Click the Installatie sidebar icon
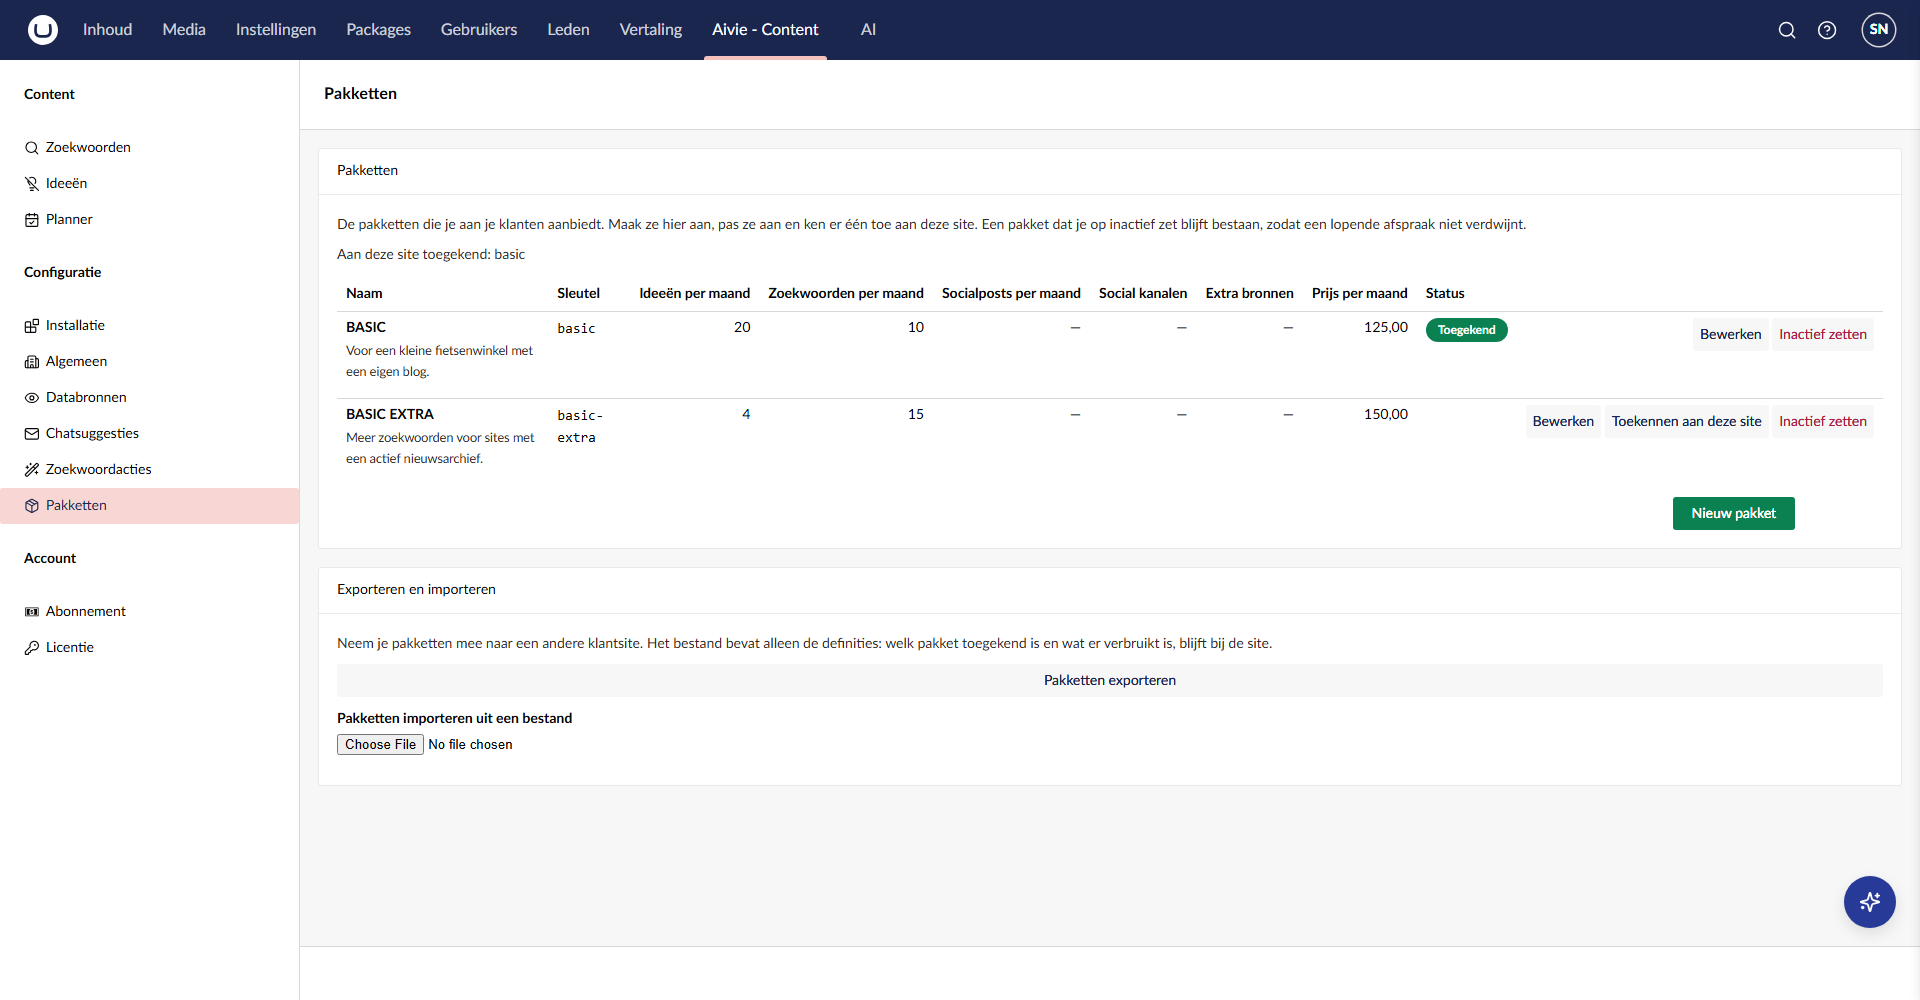Image resolution: width=1920 pixels, height=1000 pixels. [32, 326]
